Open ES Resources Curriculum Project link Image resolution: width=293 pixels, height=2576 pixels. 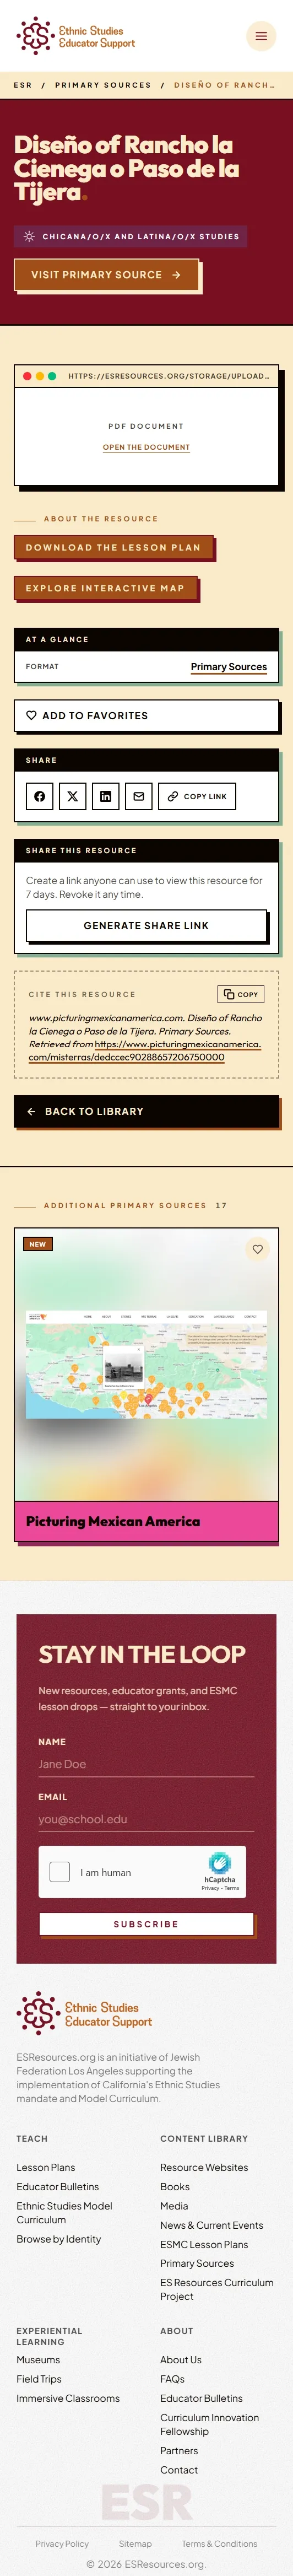coord(217,2289)
